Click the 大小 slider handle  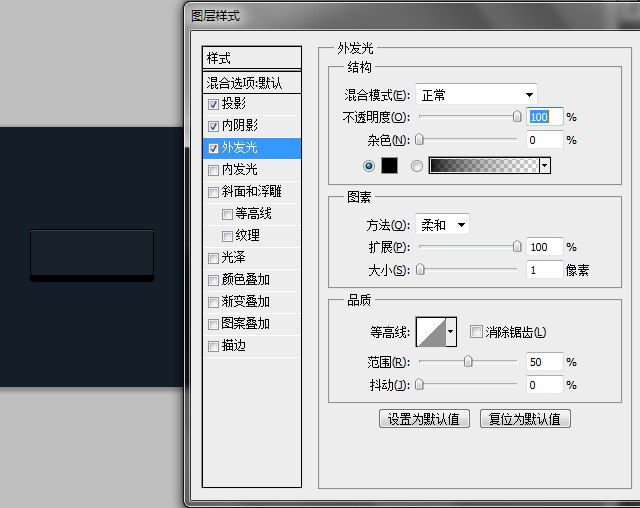tap(420, 270)
